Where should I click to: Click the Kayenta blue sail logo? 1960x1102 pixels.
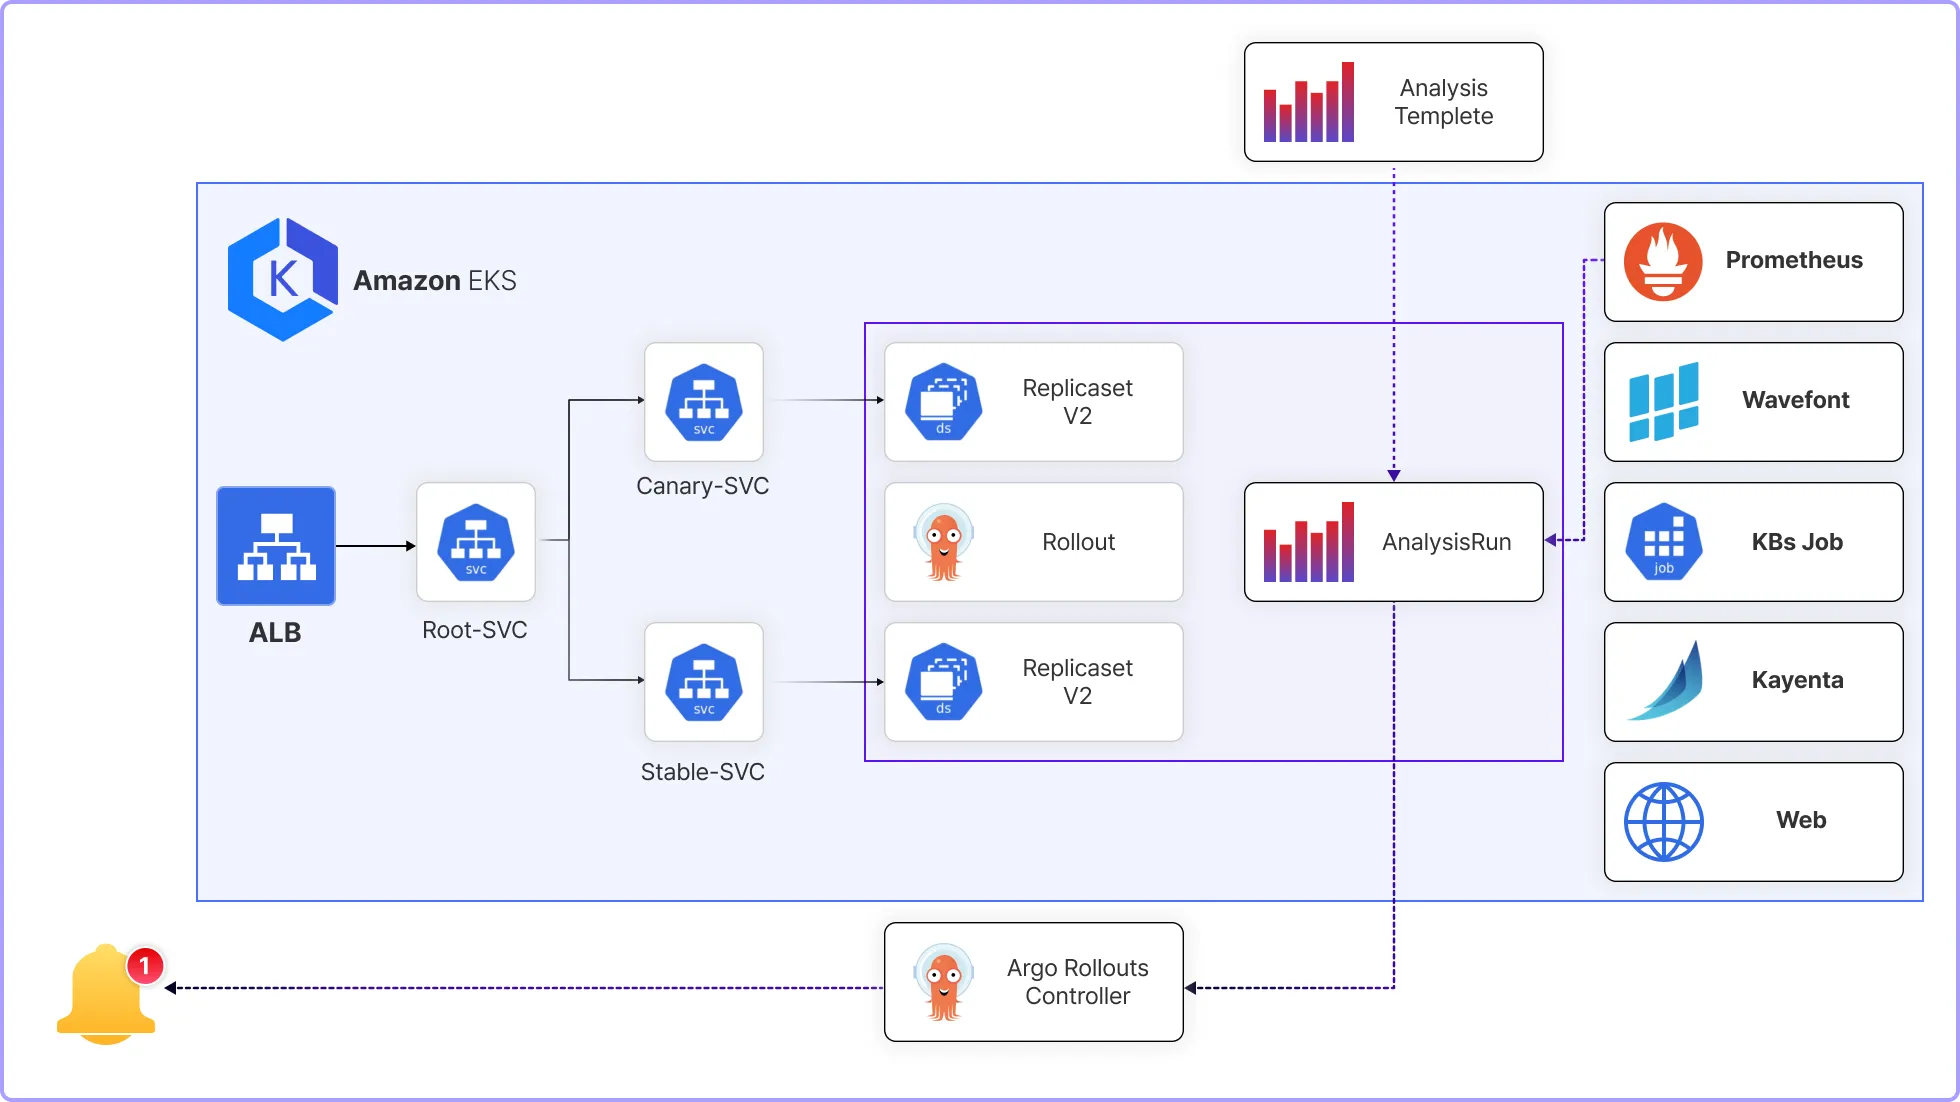click(x=1665, y=681)
